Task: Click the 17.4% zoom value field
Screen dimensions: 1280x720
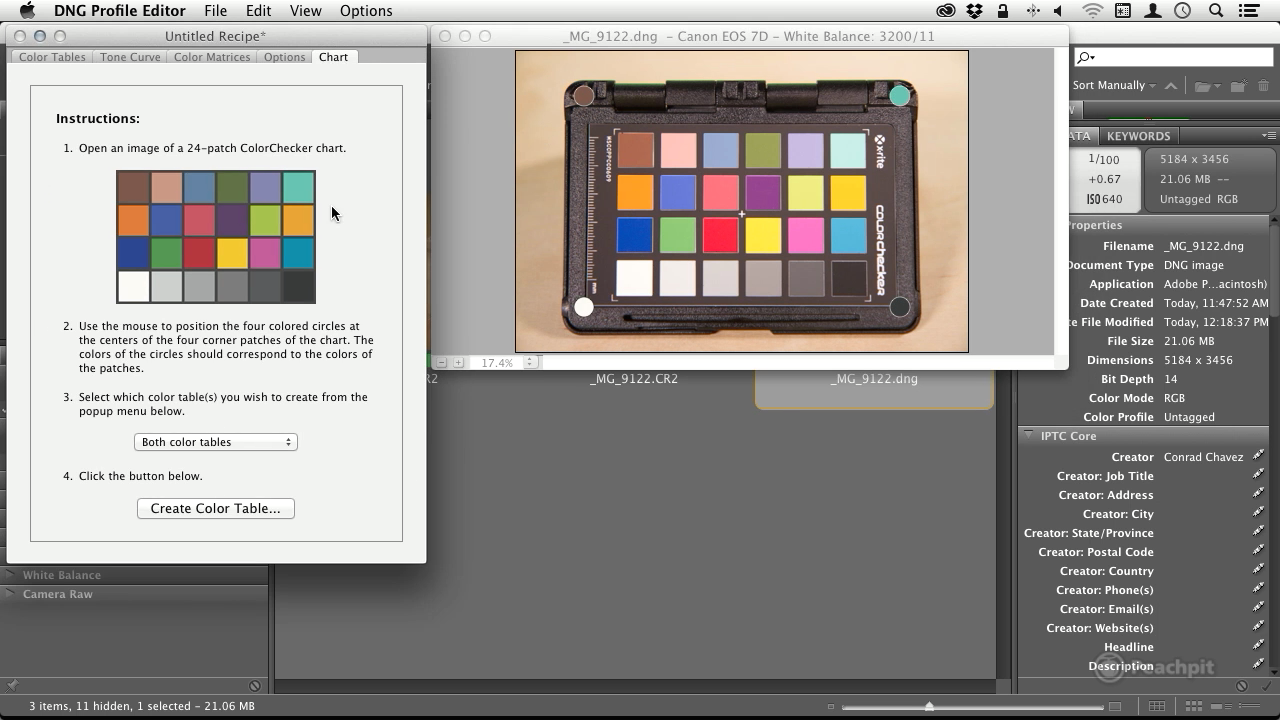Action: (497, 362)
